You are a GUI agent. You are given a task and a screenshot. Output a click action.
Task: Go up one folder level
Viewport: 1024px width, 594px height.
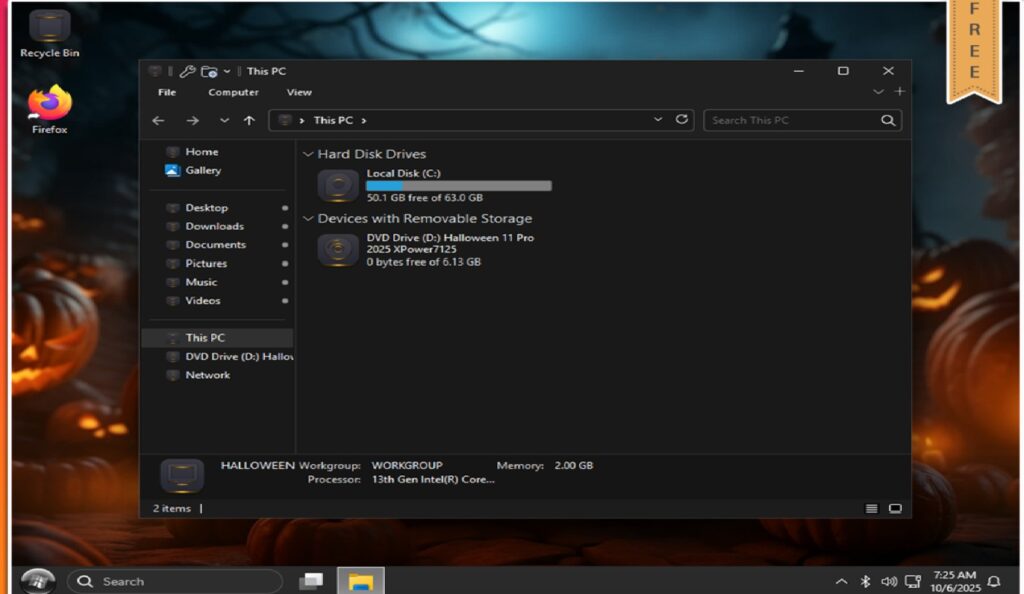[x=249, y=120]
